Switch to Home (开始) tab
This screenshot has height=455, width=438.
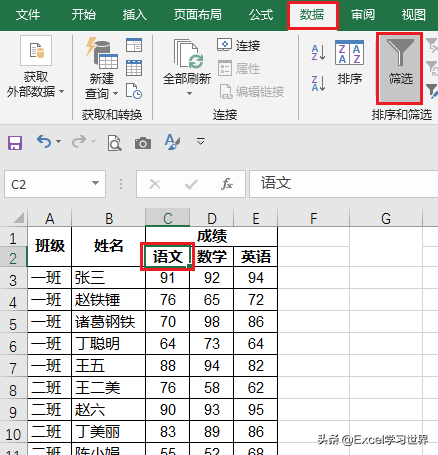pos(84,15)
